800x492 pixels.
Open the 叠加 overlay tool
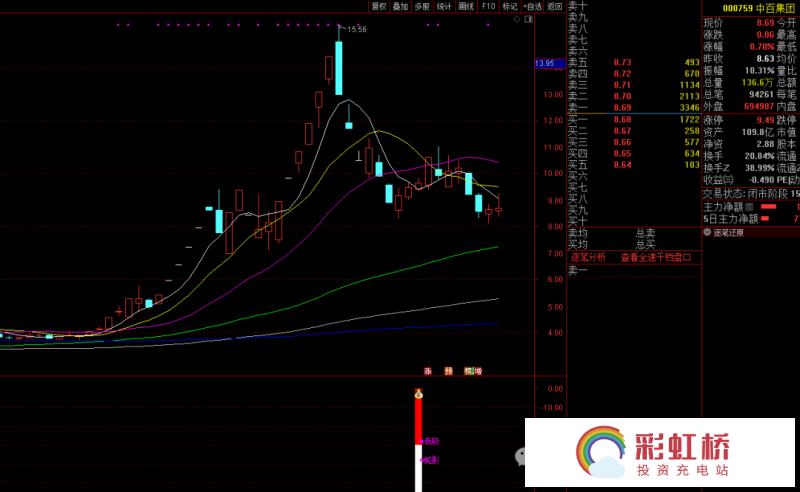[x=400, y=6]
